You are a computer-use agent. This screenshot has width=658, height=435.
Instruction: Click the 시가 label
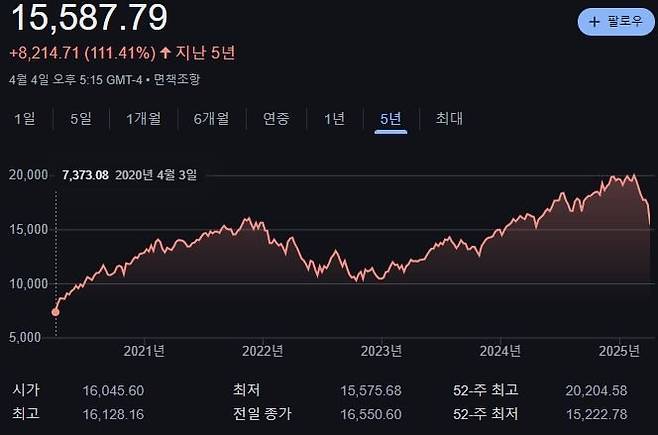[26, 390]
